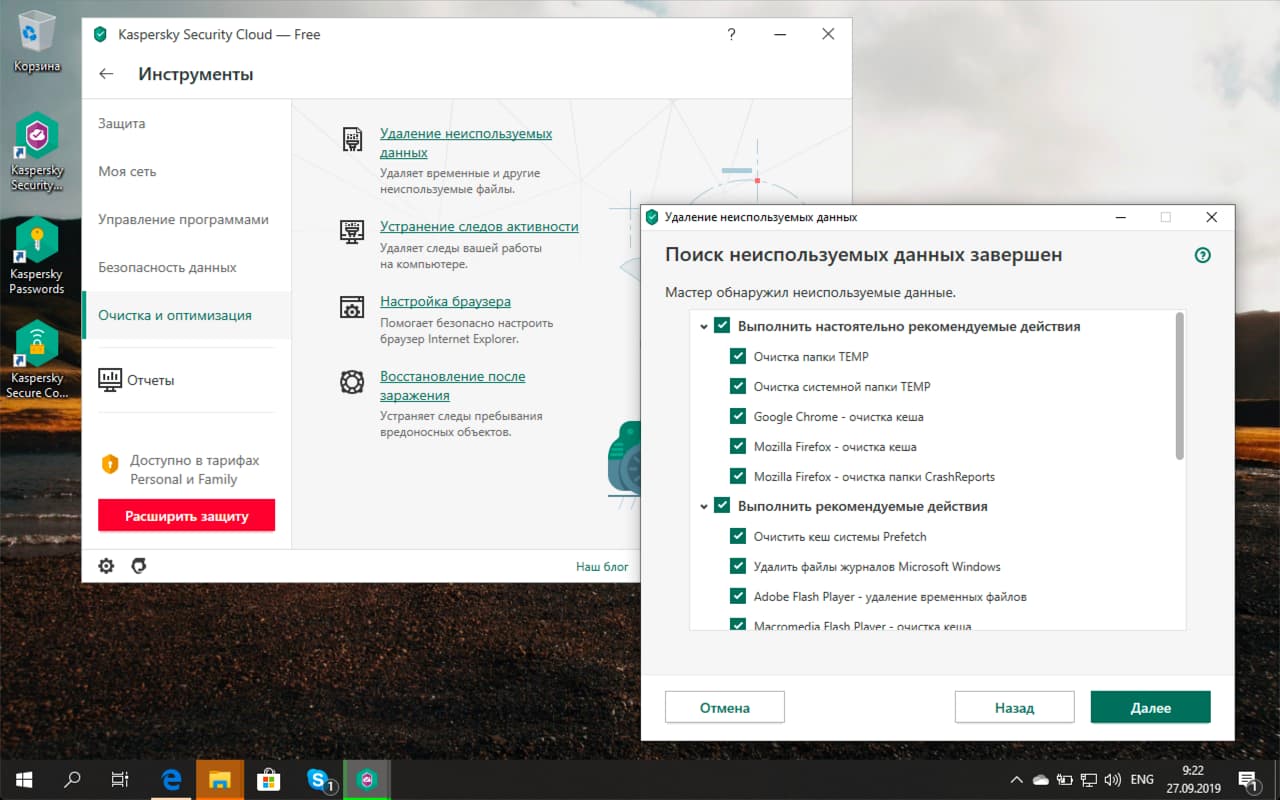Collapse the рекомендуемые действия group
The width and height of the screenshot is (1280, 800).
[704, 506]
